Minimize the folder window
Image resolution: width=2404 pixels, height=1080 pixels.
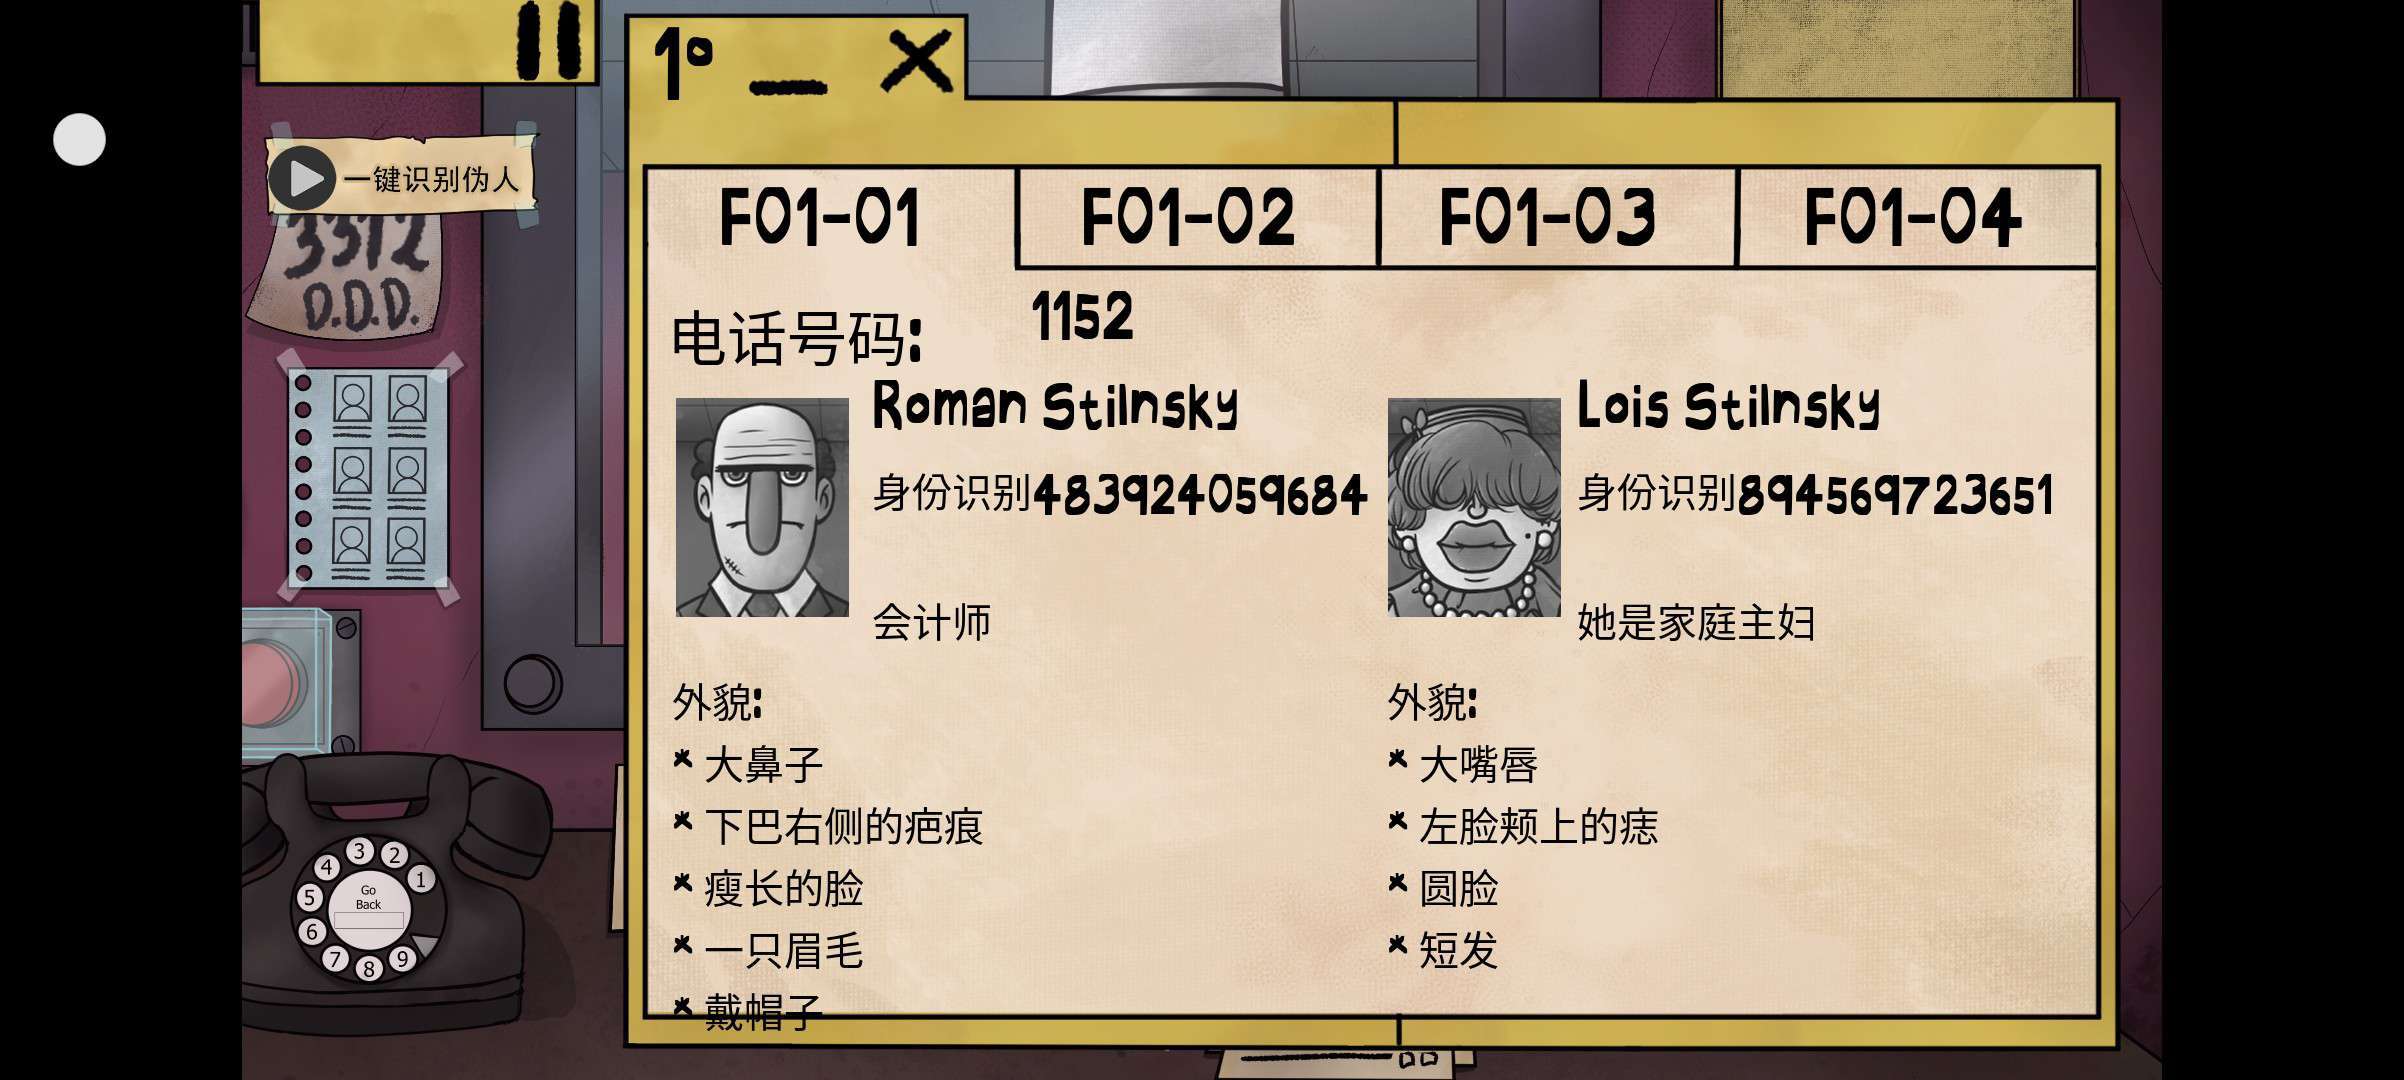pos(789,85)
